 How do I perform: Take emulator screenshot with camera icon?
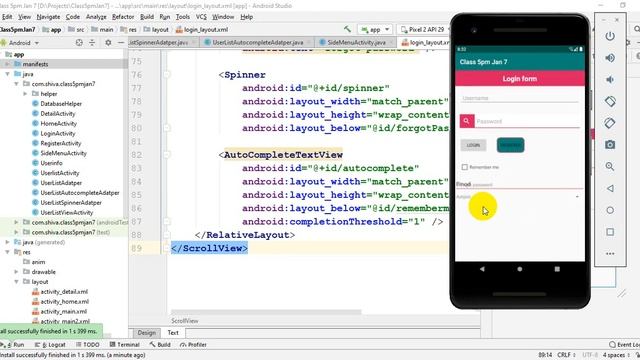click(610, 144)
